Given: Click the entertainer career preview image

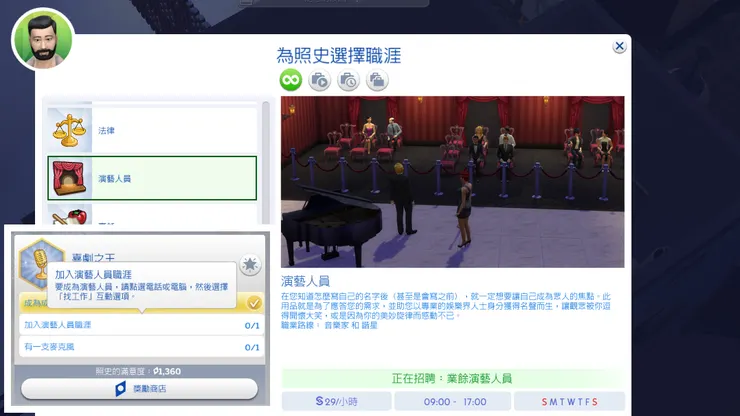Looking at the screenshot, I should pyautogui.click(x=453, y=182).
